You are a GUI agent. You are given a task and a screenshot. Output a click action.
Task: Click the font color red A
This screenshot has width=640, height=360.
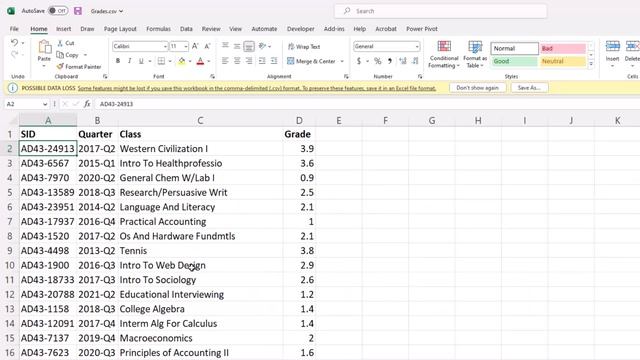coord(200,61)
